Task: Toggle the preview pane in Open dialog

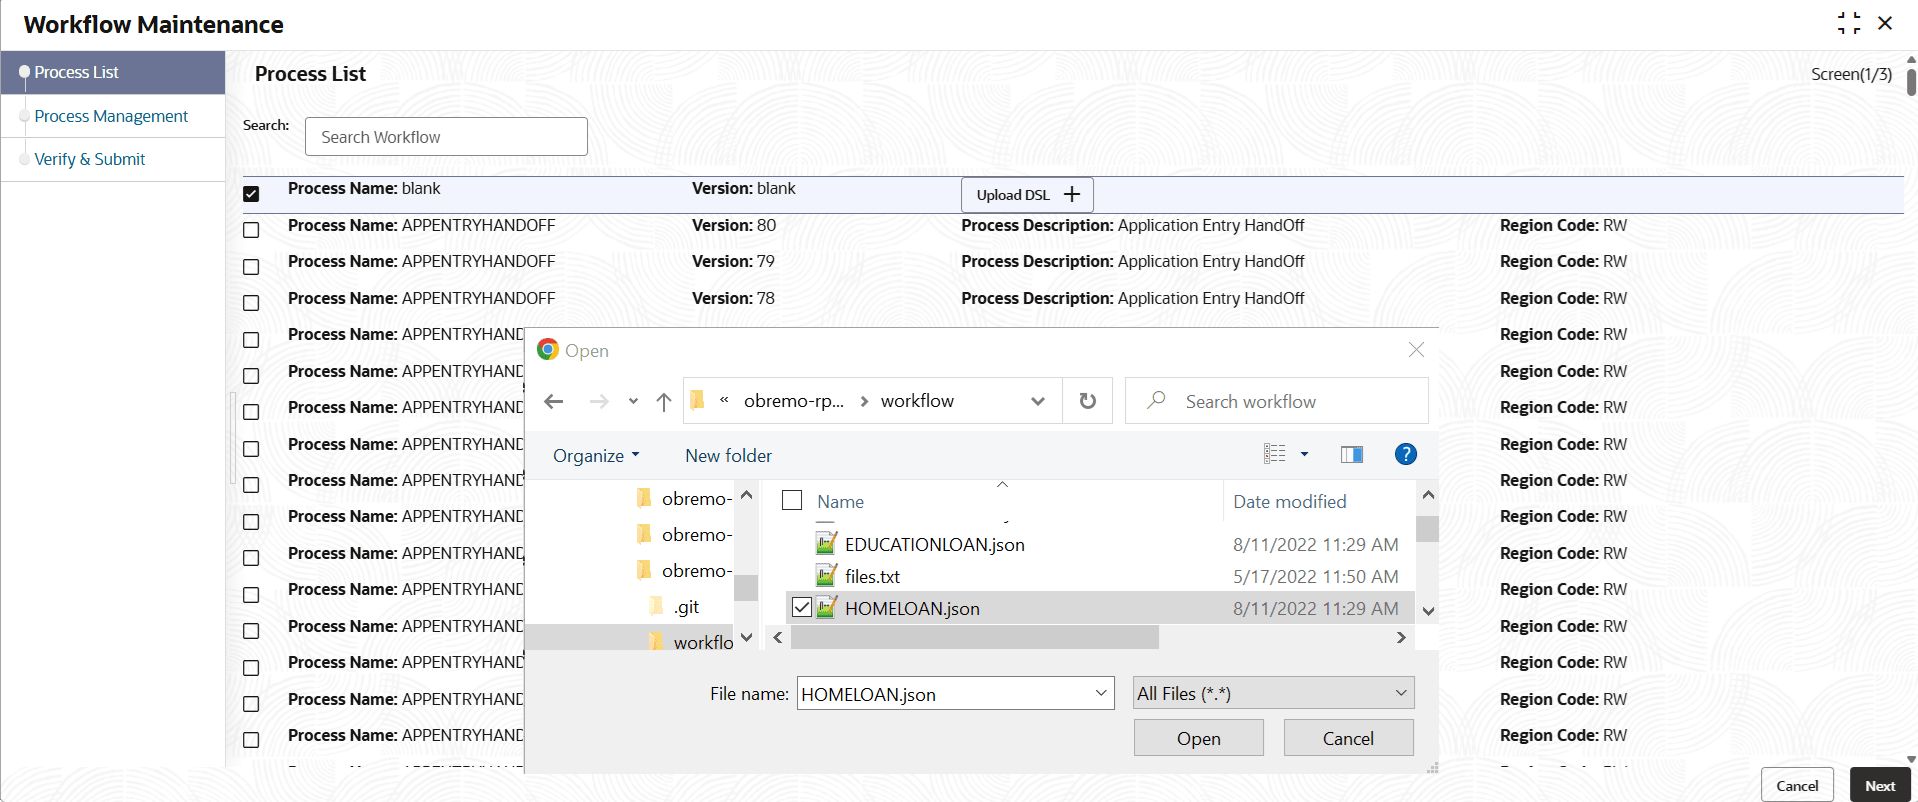Action: pos(1352,455)
